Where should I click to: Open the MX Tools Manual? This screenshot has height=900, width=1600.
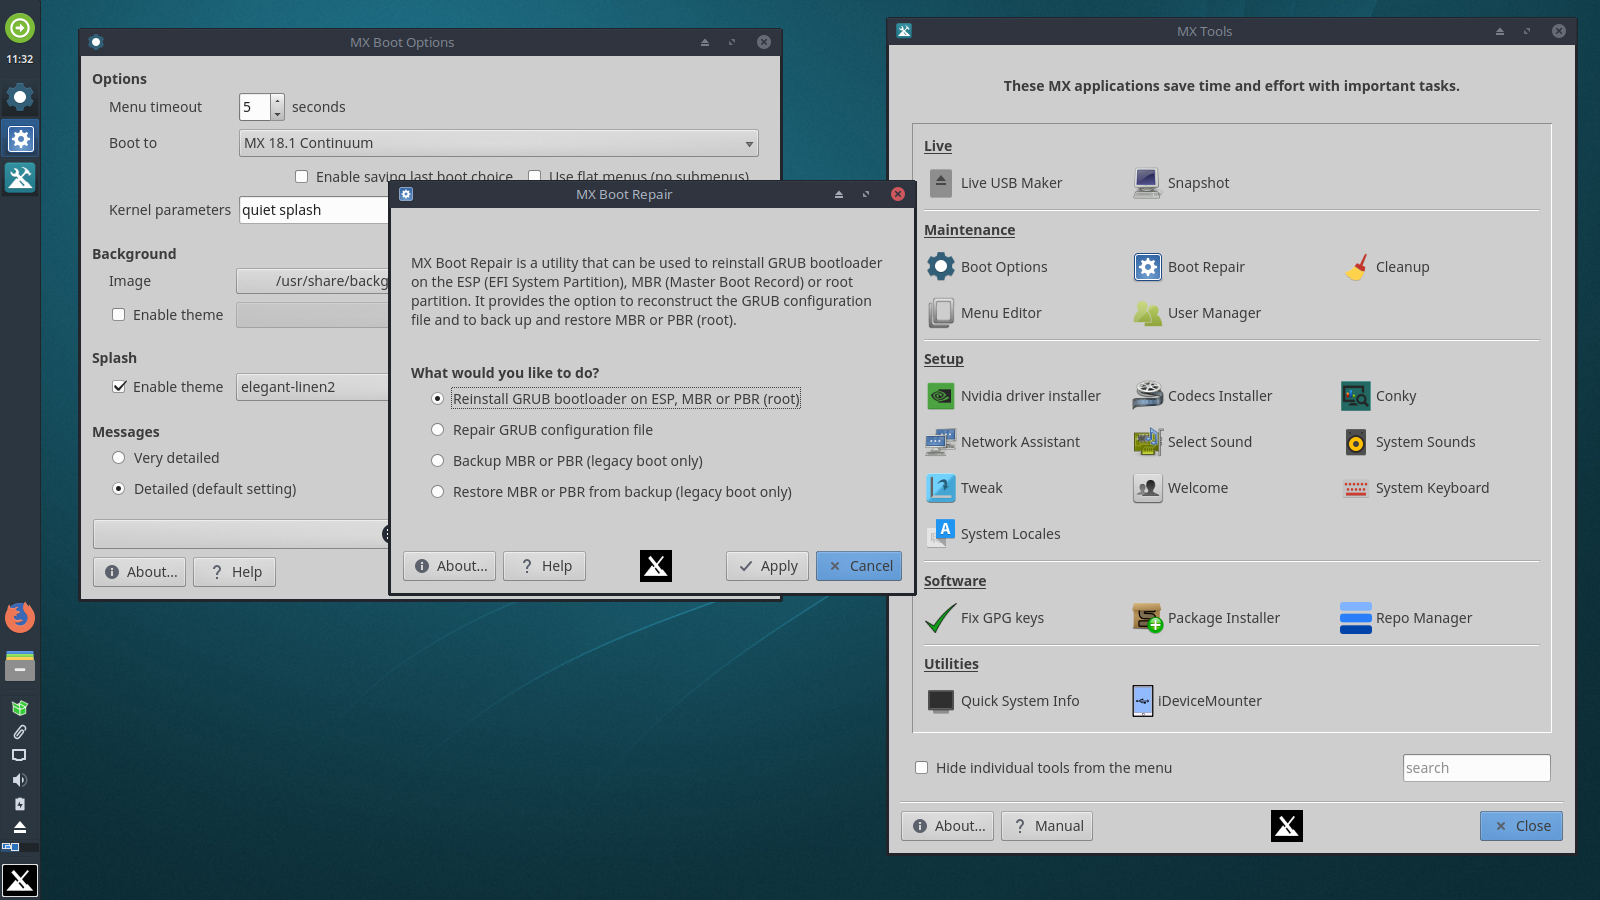pyautogui.click(x=1047, y=826)
